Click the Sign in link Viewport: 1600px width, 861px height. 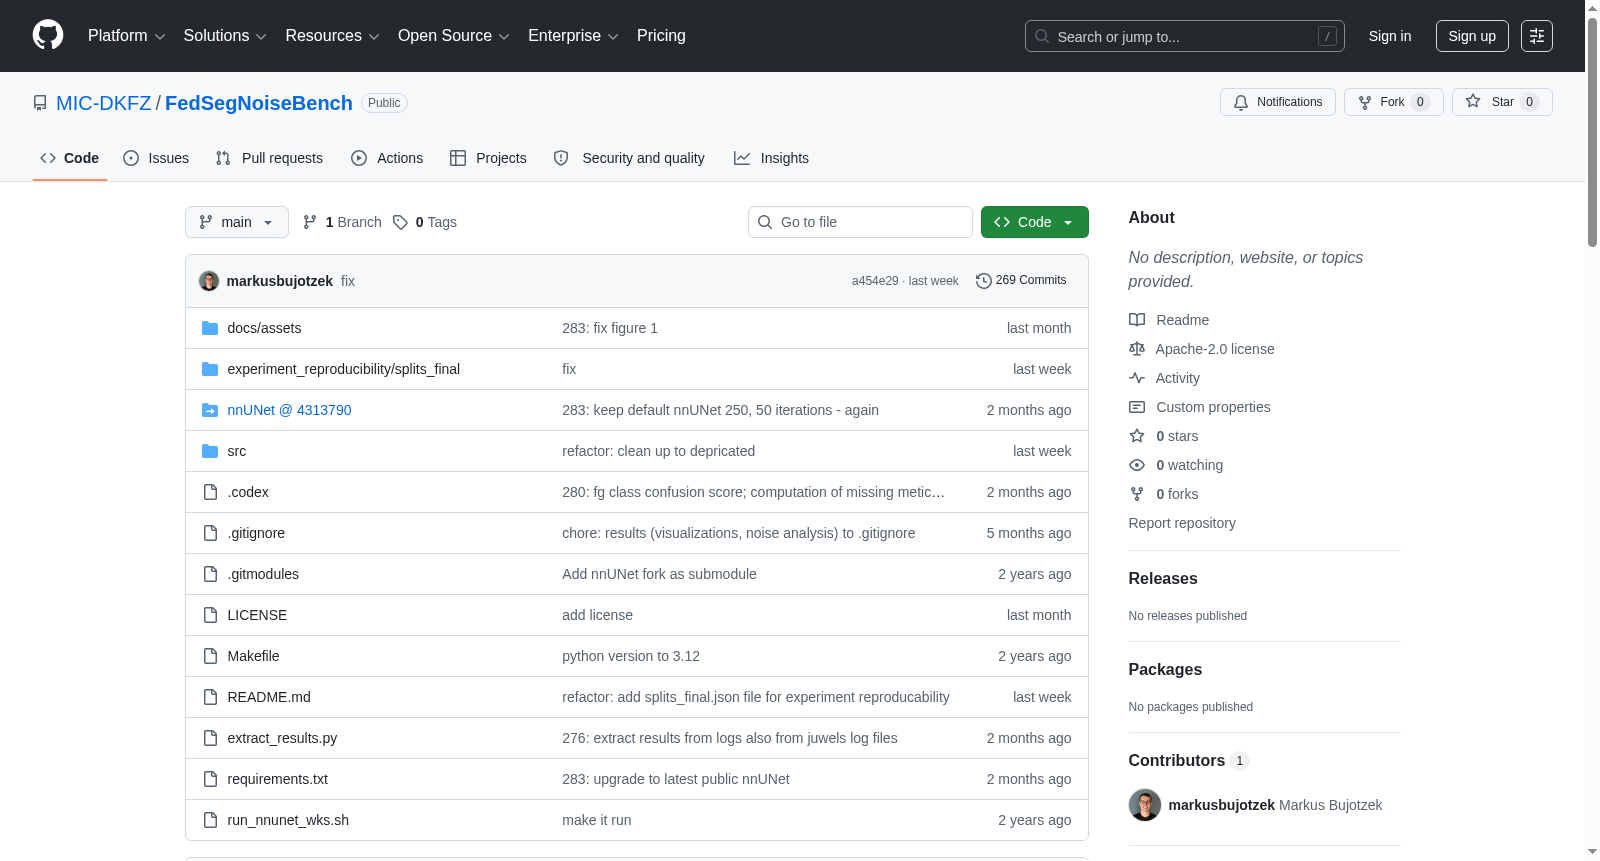point(1390,36)
